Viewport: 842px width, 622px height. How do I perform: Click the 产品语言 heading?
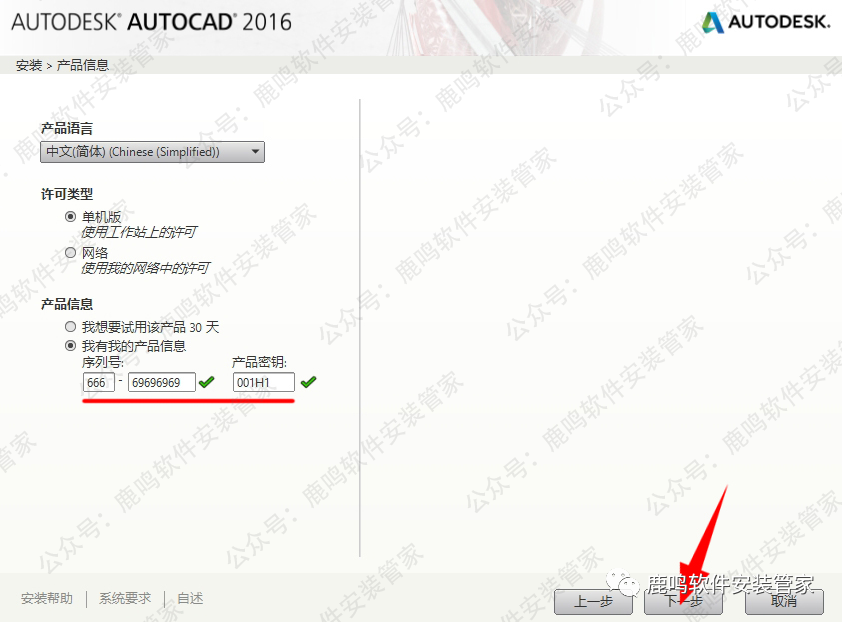tap(67, 128)
